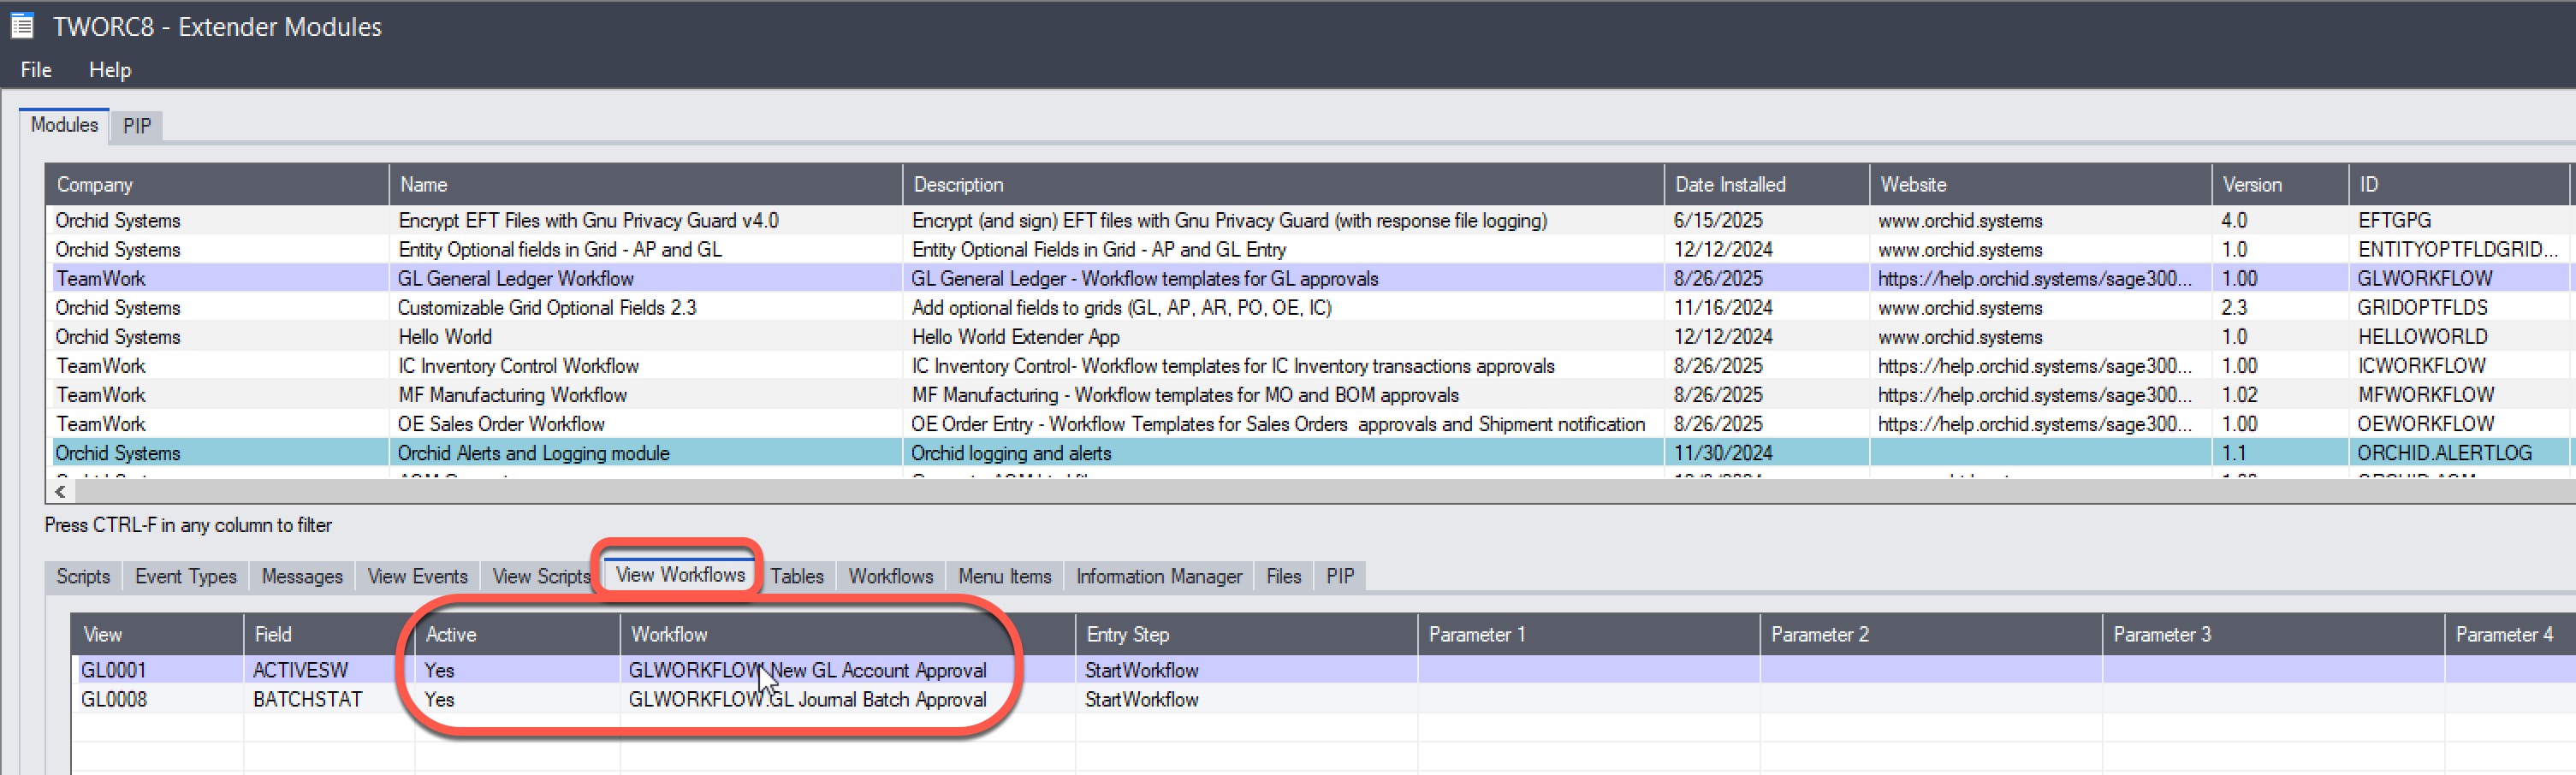Open the Menu Items tab
2576x775 pixels.
pos(1004,577)
